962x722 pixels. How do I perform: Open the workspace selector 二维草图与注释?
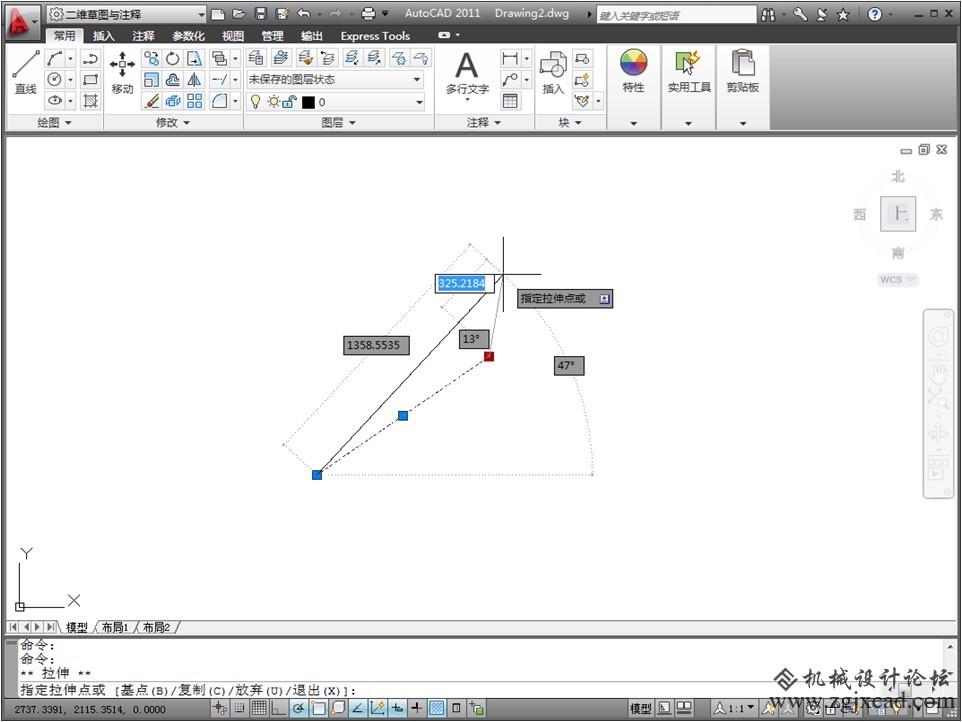126,13
